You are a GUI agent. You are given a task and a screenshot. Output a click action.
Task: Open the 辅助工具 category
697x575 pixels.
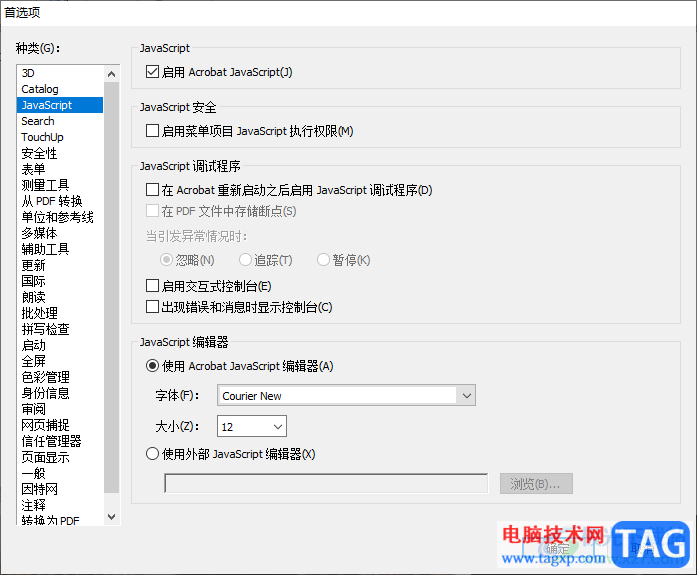[60, 249]
